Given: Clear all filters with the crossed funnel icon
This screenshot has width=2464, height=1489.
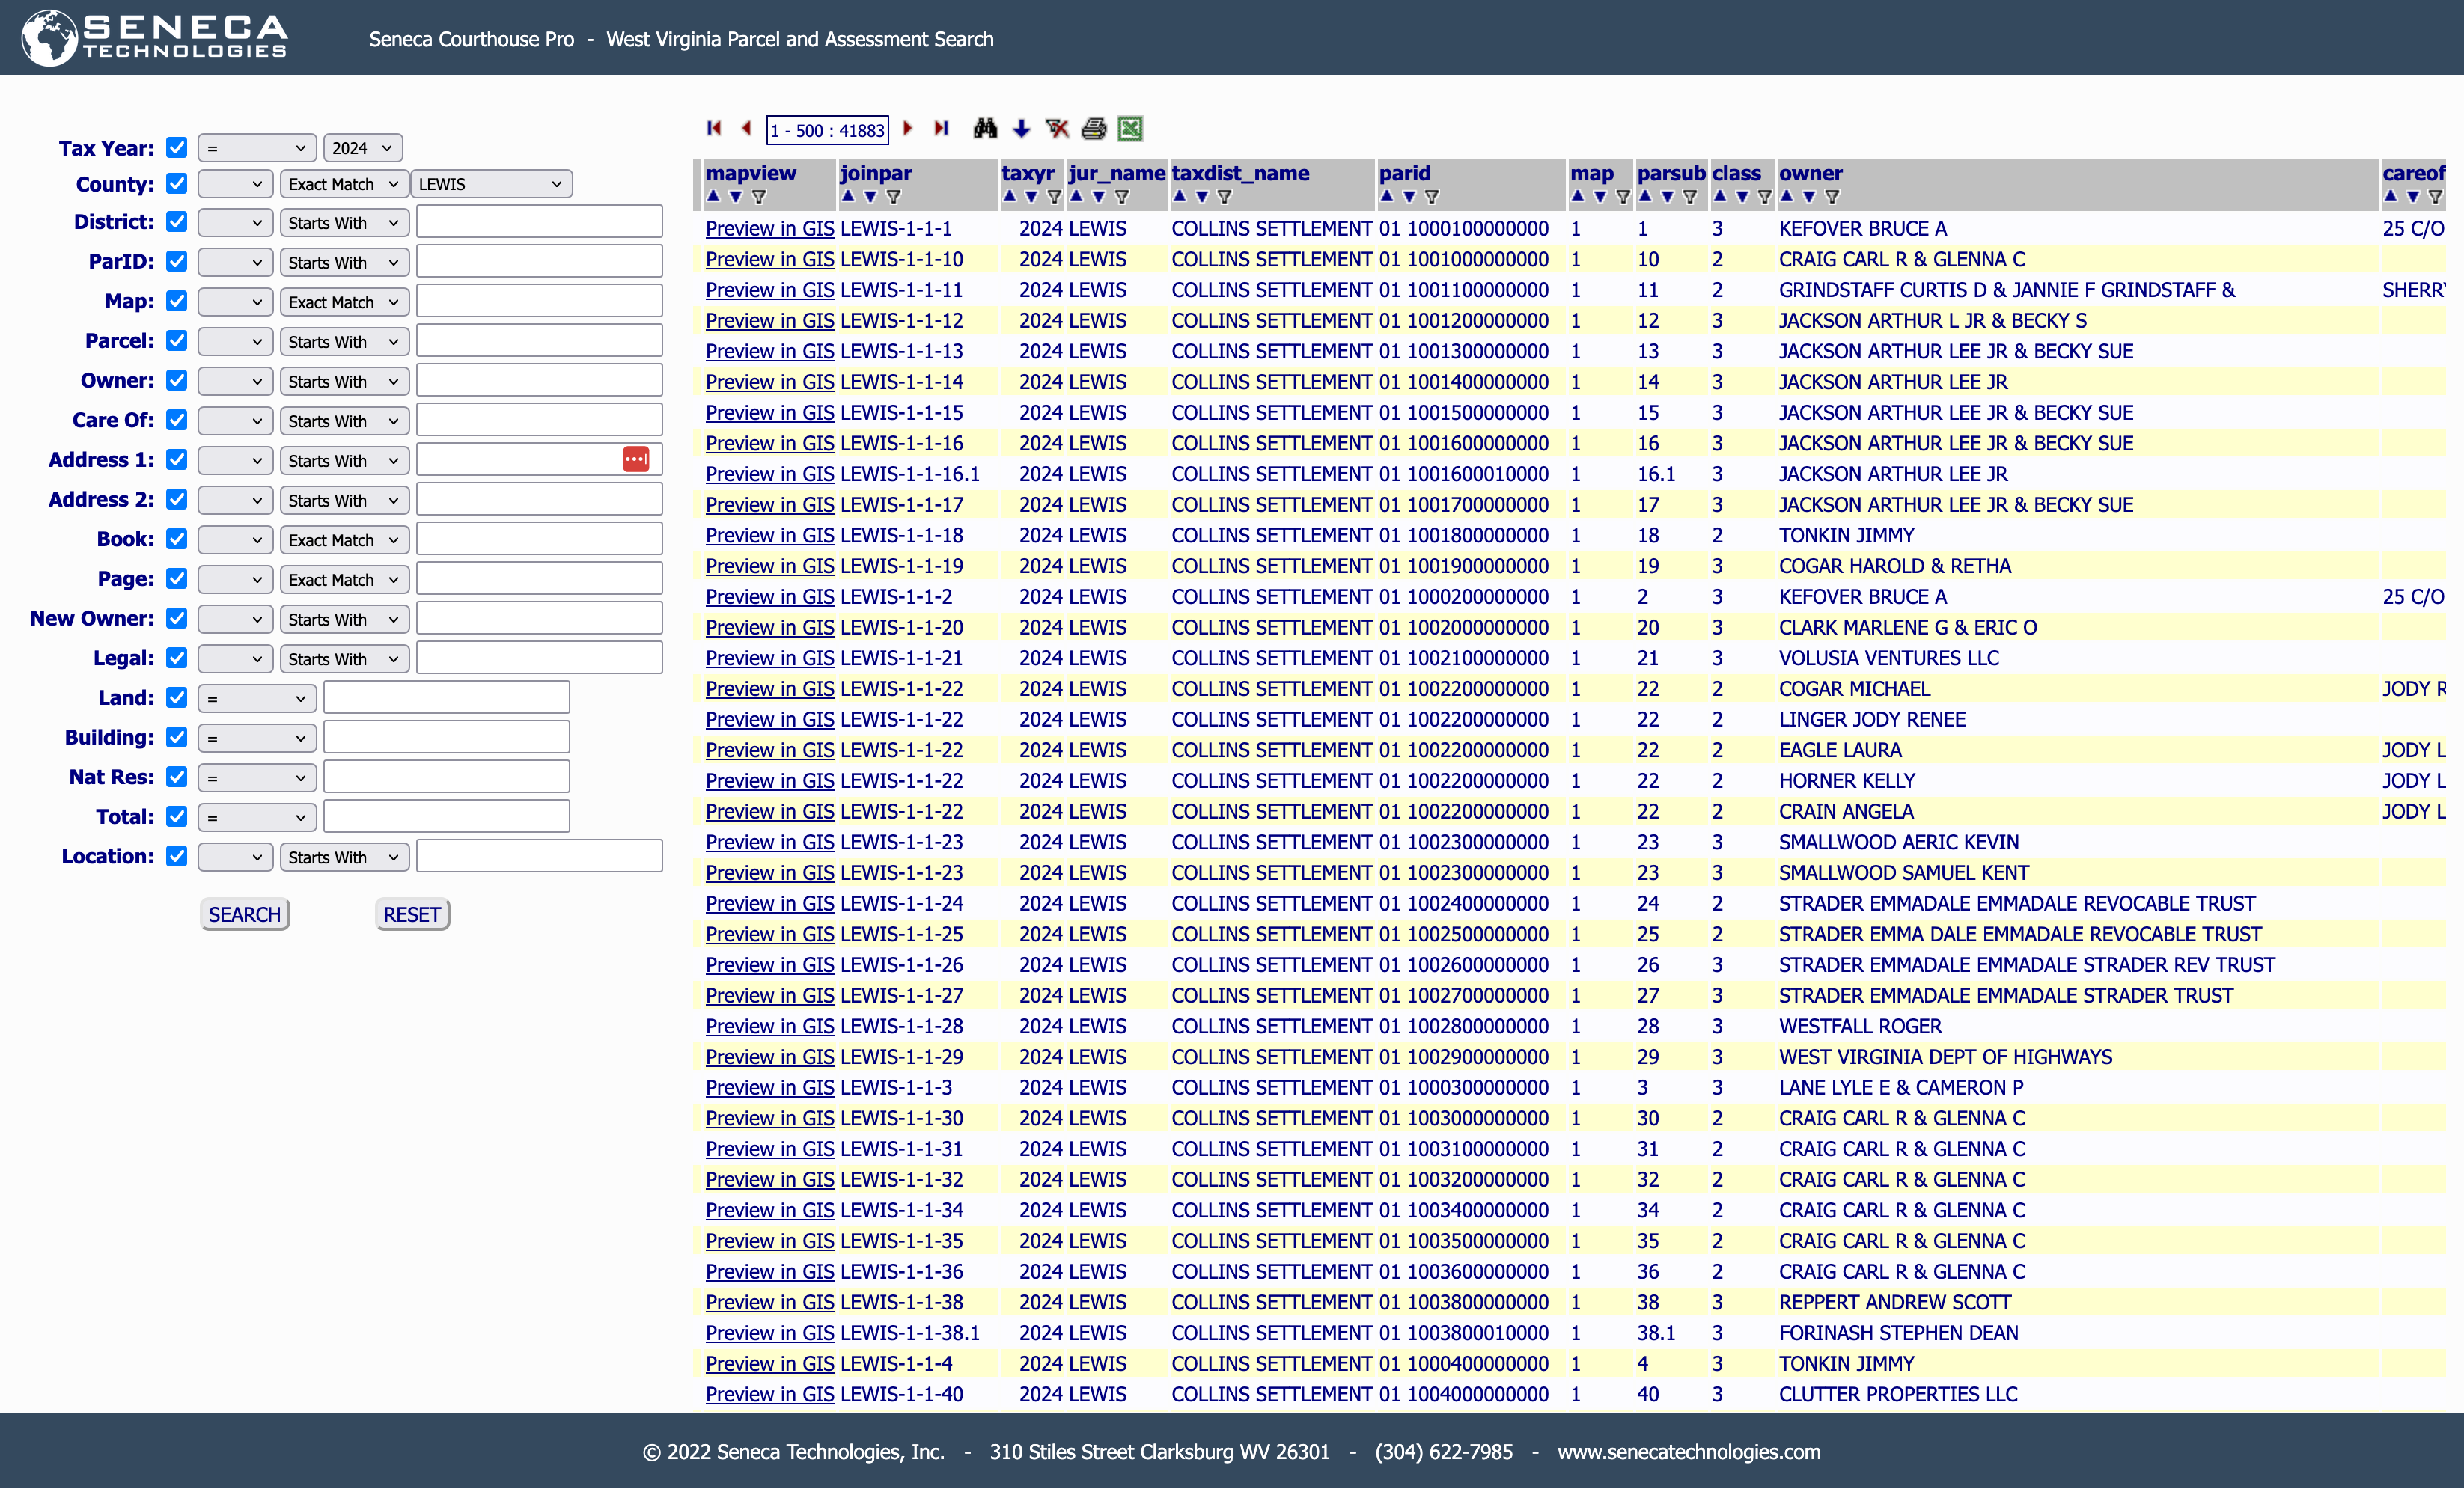Looking at the screenshot, I should pyautogui.click(x=1057, y=128).
